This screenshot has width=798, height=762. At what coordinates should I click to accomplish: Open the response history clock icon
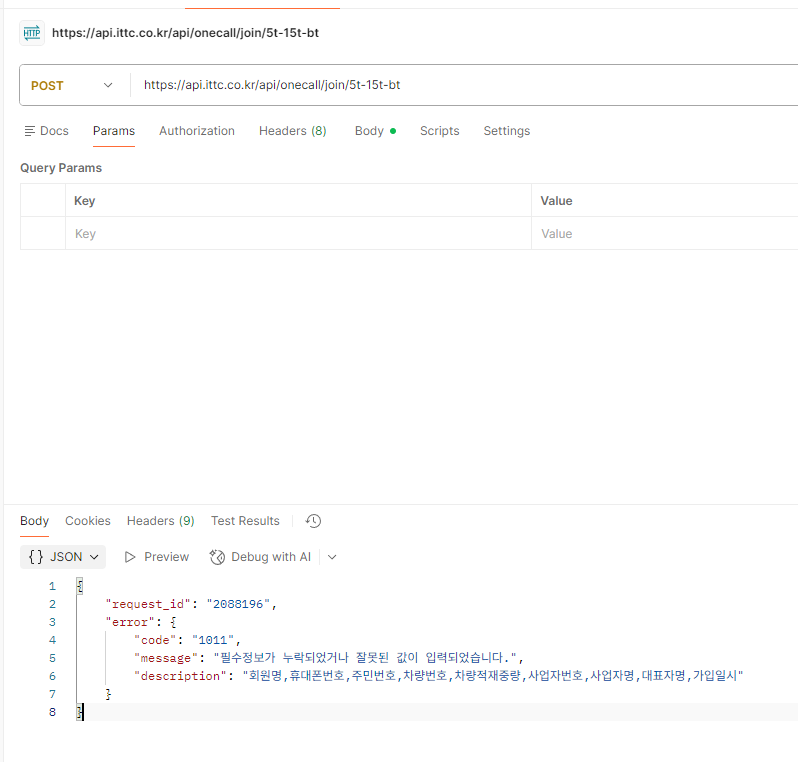tap(313, 521)
